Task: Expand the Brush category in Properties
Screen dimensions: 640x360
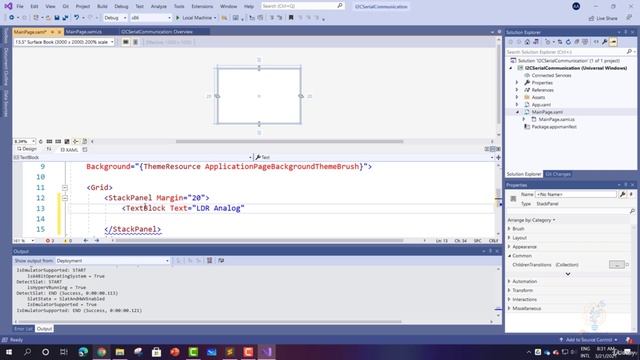Action: (x=509, y=229)
